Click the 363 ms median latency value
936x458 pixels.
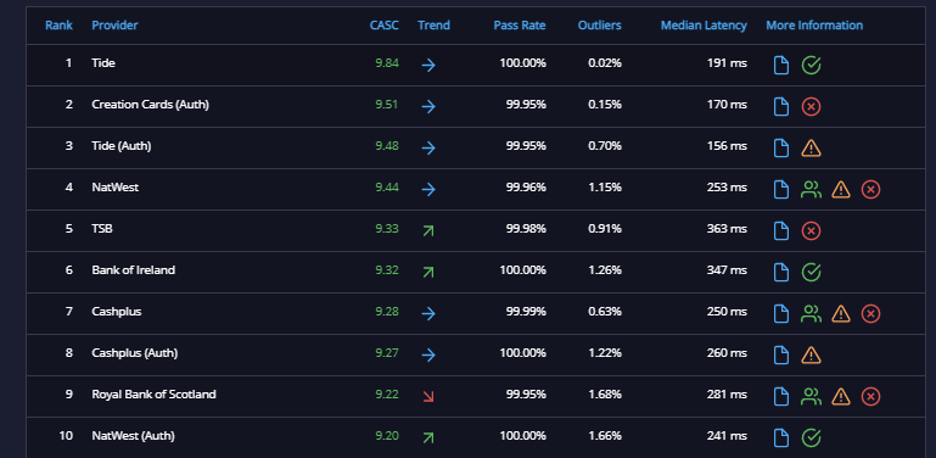click(x=726, y=229)
